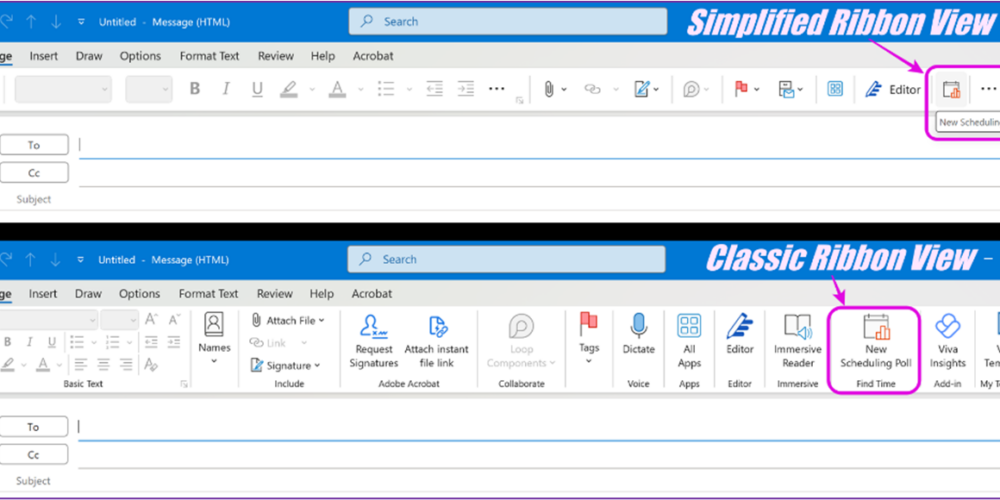Screen dimensions: 1000x500
Task: Click the scheduling poll icon in simplified ribbon
Action: tap(951, 90)
